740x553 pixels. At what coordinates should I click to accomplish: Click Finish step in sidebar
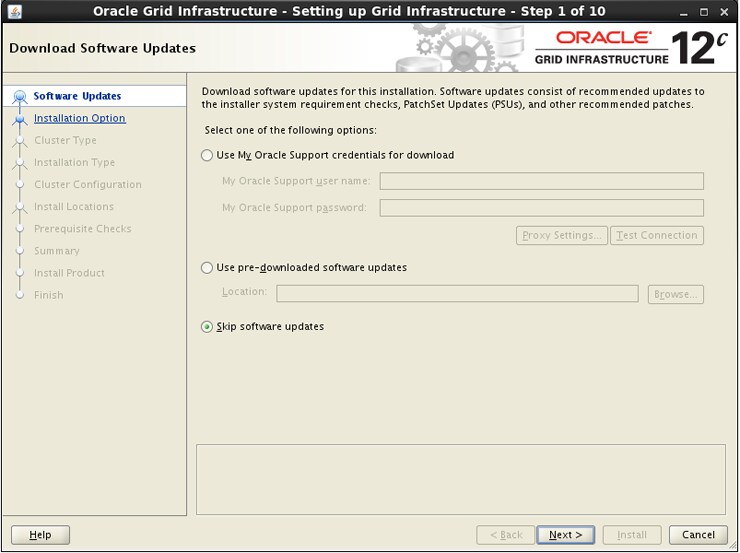click(49, 295)
